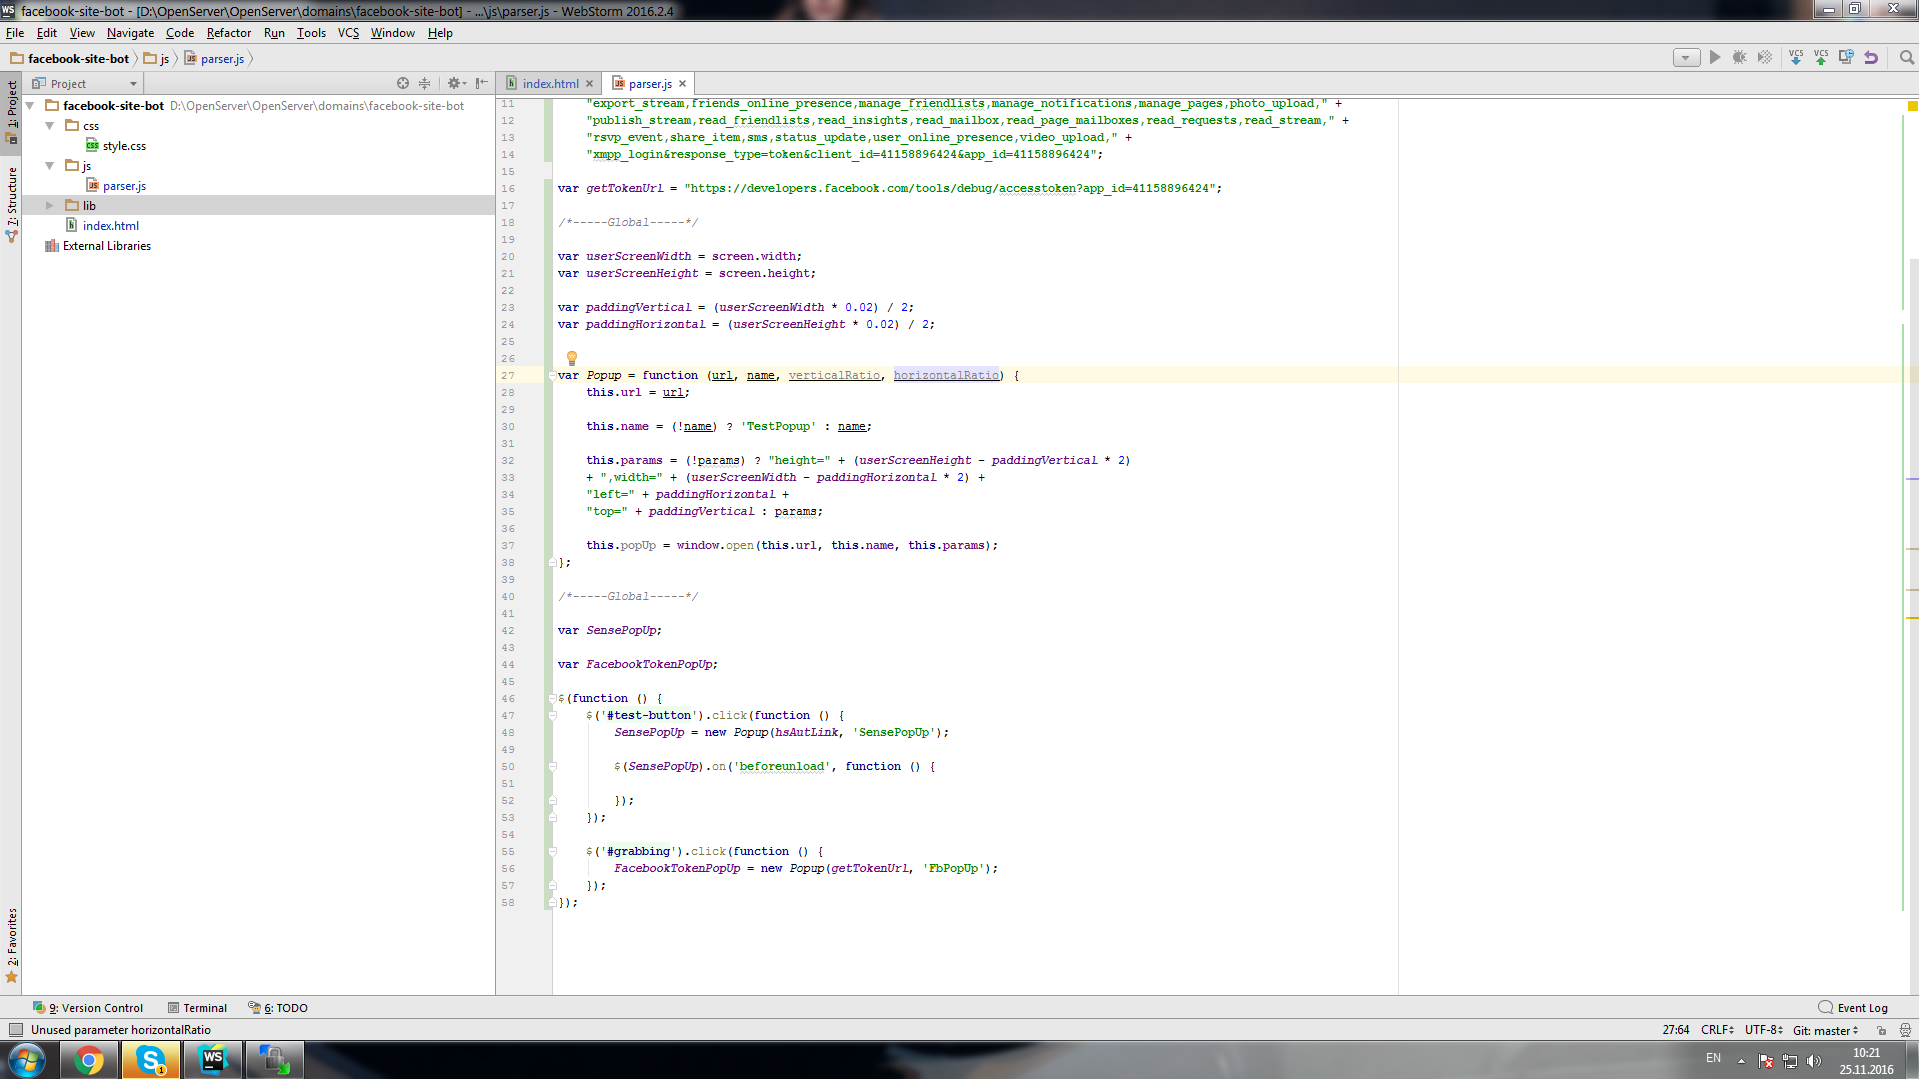Click js breadcrumb in navigation bar
Viewport: 1919px width, 1079px height.
[157, 59]
